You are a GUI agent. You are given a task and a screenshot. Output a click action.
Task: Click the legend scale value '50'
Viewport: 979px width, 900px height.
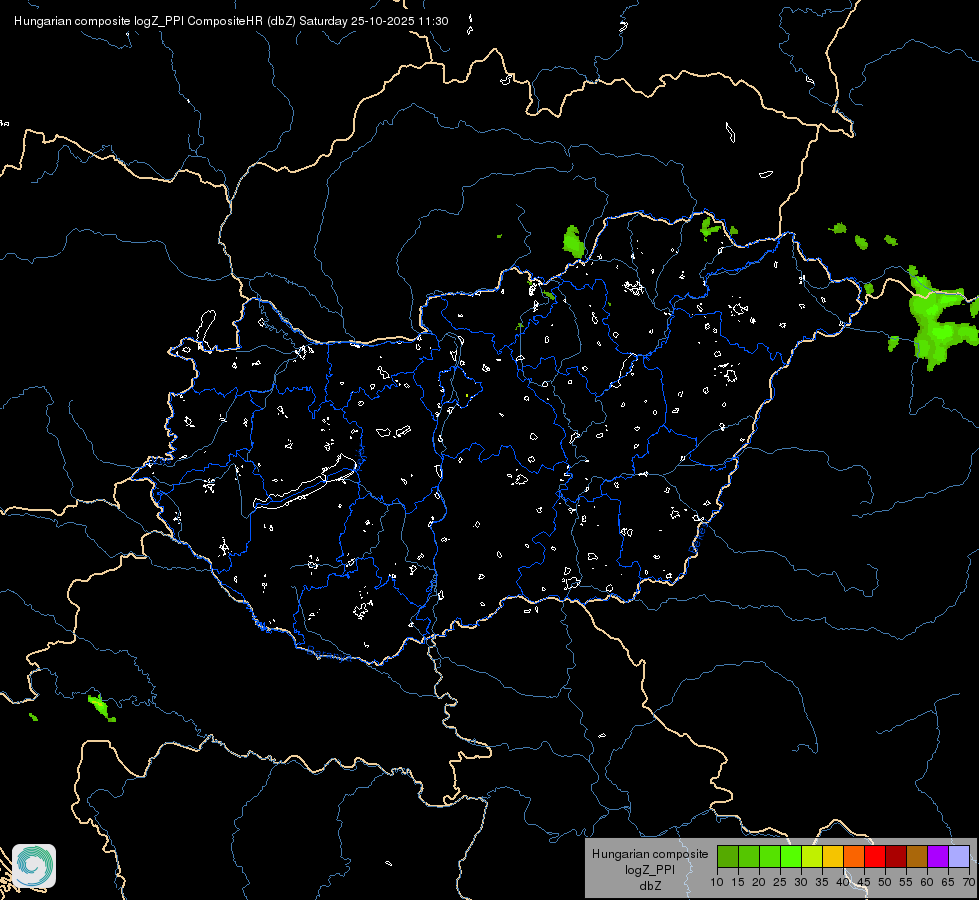(885, 882)
